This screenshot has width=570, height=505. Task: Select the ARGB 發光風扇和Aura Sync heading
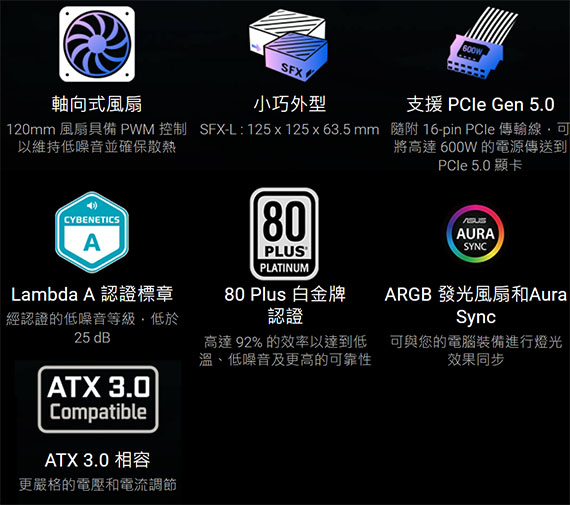(475, 305)
